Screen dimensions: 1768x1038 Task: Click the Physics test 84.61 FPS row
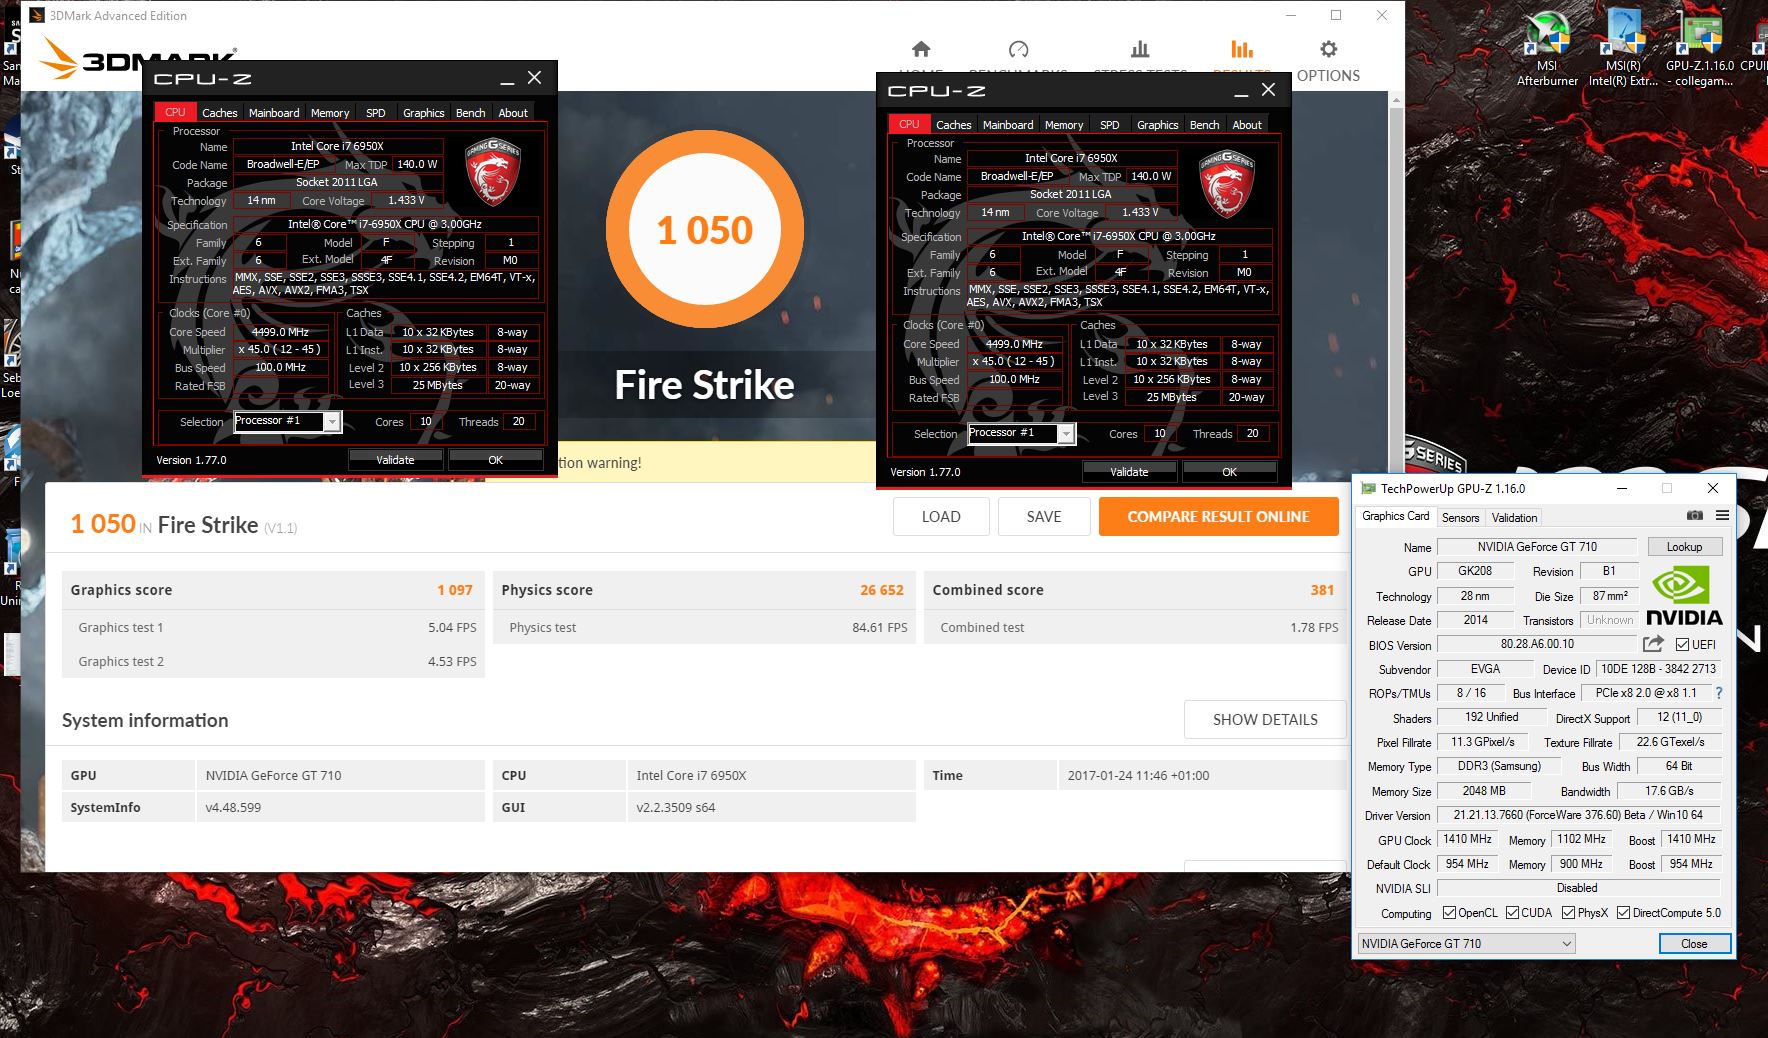704,627
